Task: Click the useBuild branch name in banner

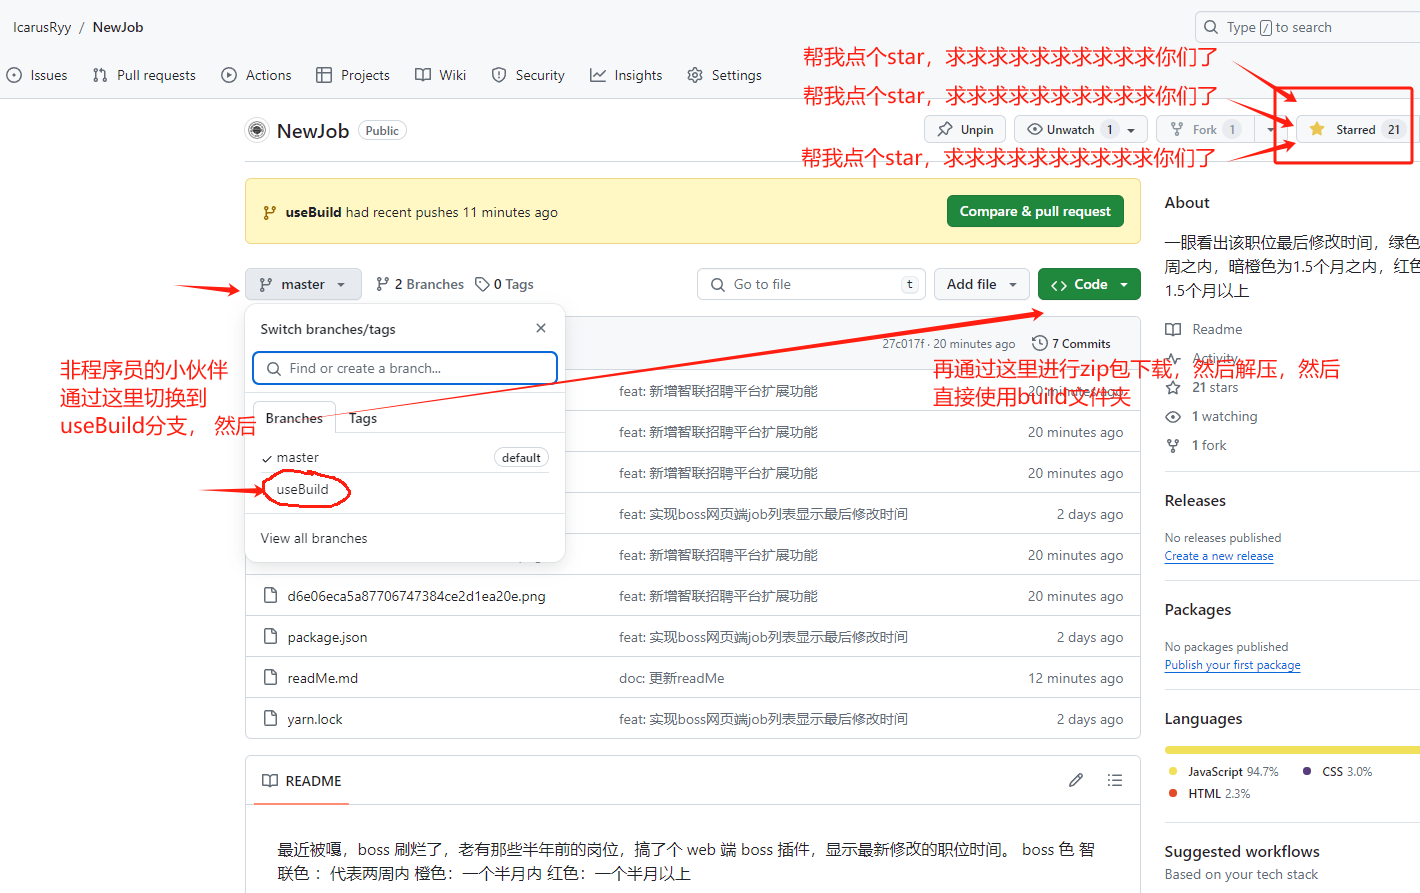Action: click(x=313, y=212)
